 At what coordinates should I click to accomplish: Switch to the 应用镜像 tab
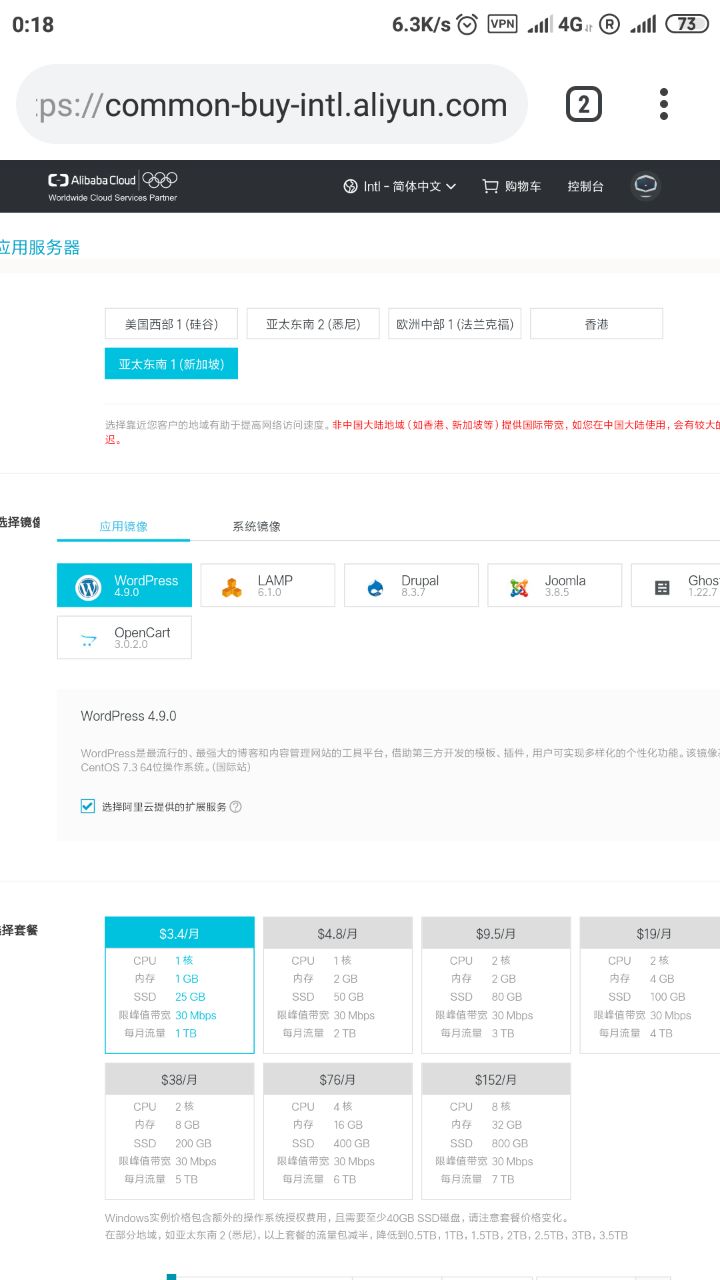click(123, 526)
